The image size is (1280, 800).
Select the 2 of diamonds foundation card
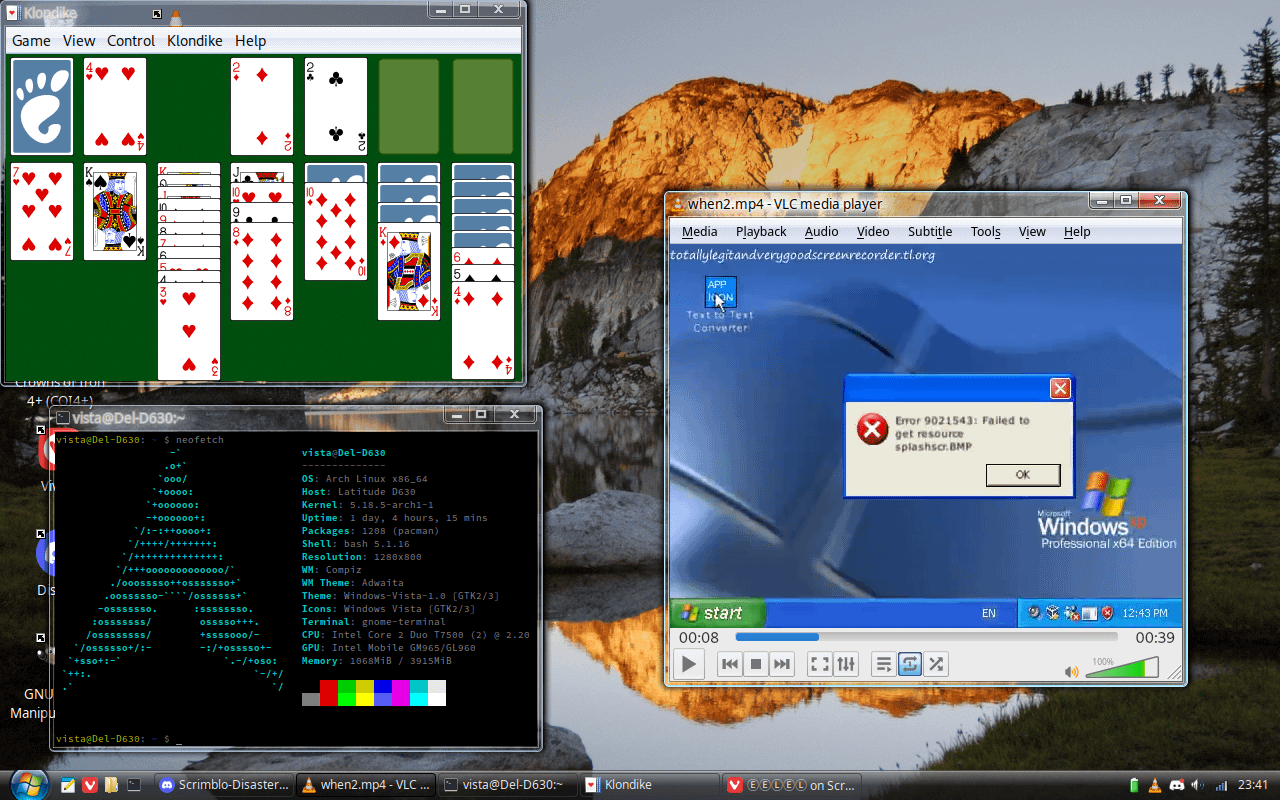pyautogui.click(x=262, y=106)
